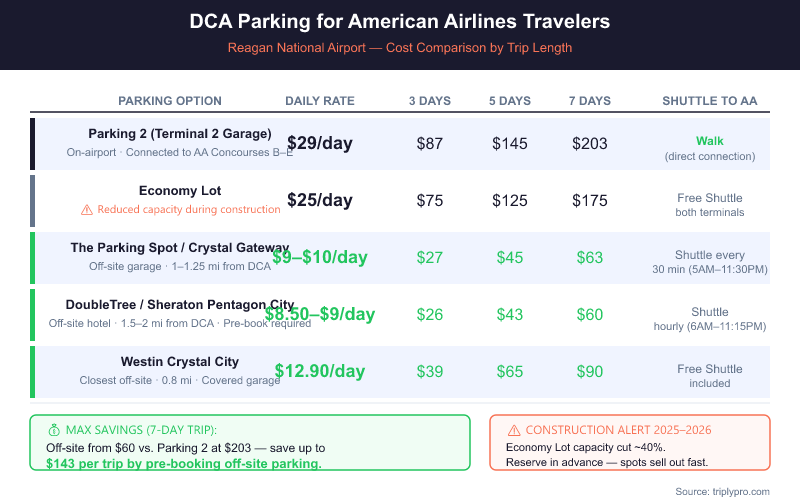Image resolution: width=800 pixels, height=500 pixels.
Task: Click the $60 seven-day DoubleTree price
Action: pyautogui.click(x=590, y=315)
